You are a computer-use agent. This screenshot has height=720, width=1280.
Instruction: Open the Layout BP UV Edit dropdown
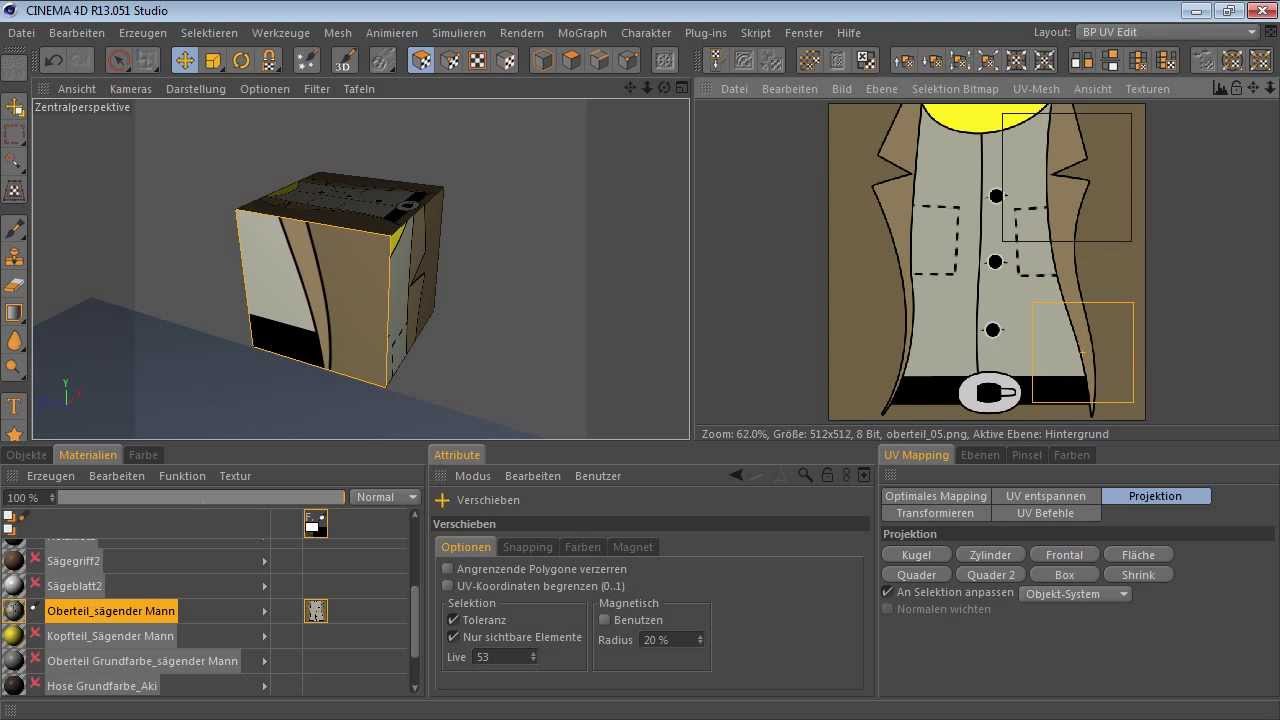[1167, 32]
